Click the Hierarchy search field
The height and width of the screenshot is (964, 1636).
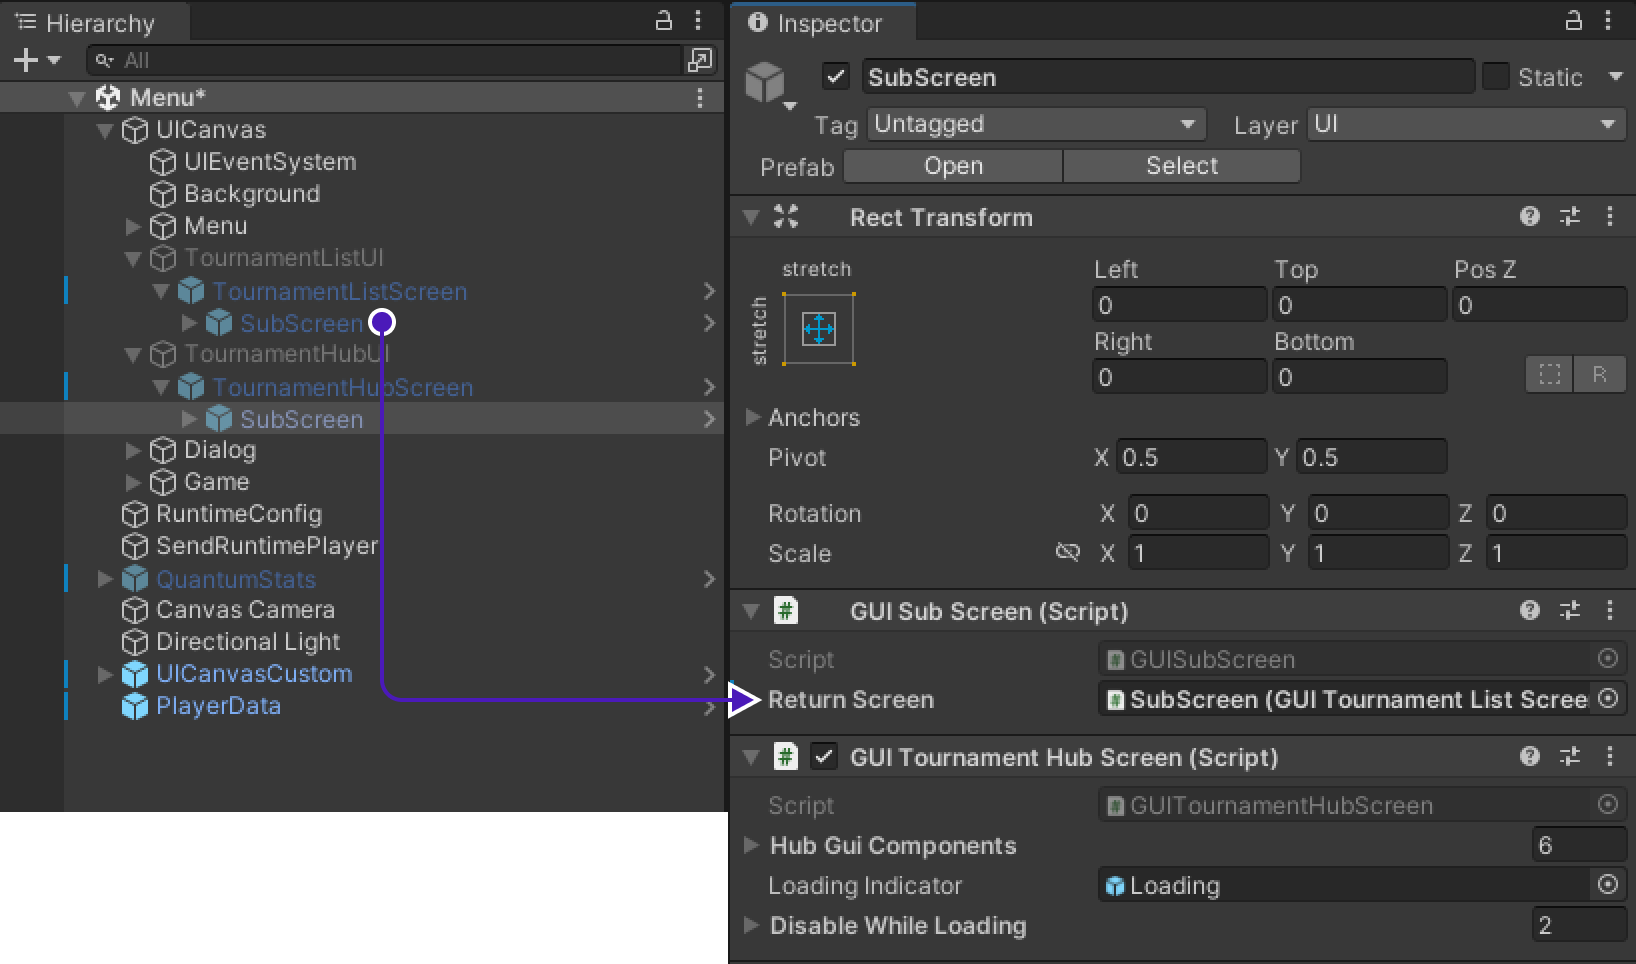click(x=385, y=61)
